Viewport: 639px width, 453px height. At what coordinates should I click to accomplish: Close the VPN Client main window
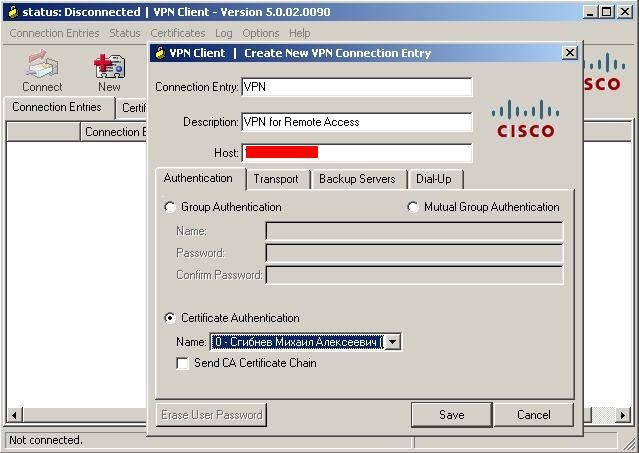(x=625, y=12)
